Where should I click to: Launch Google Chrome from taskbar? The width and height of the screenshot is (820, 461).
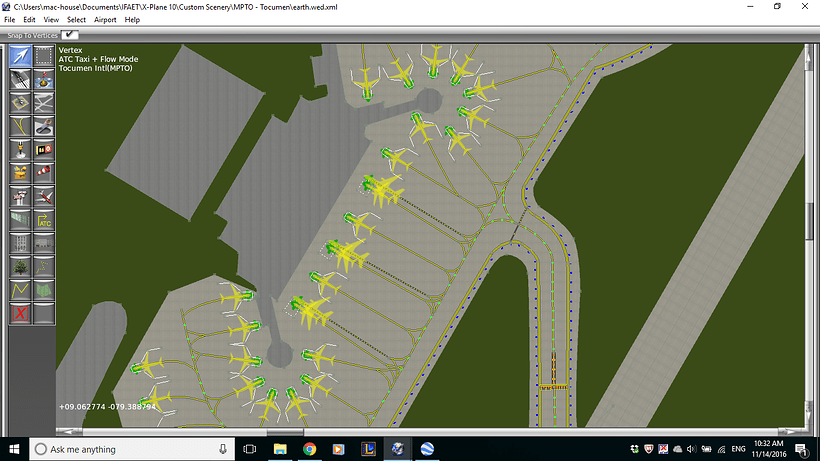click(310, 449)
